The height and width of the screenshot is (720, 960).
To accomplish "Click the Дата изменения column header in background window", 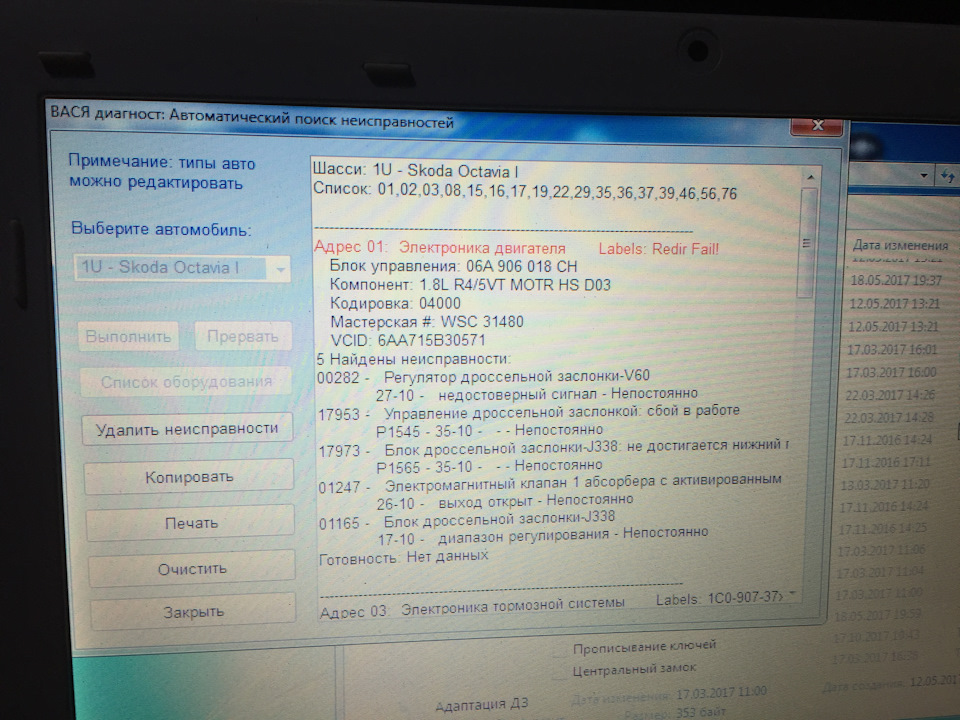I will click(x=900, y=246).
